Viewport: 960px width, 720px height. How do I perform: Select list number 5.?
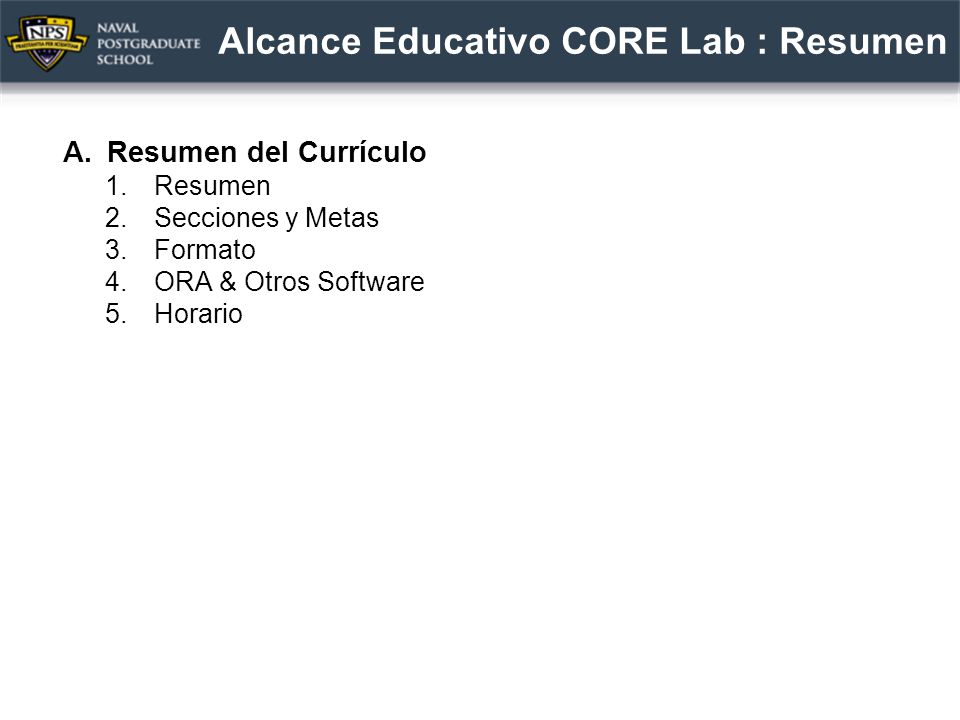tap(116, 313)
